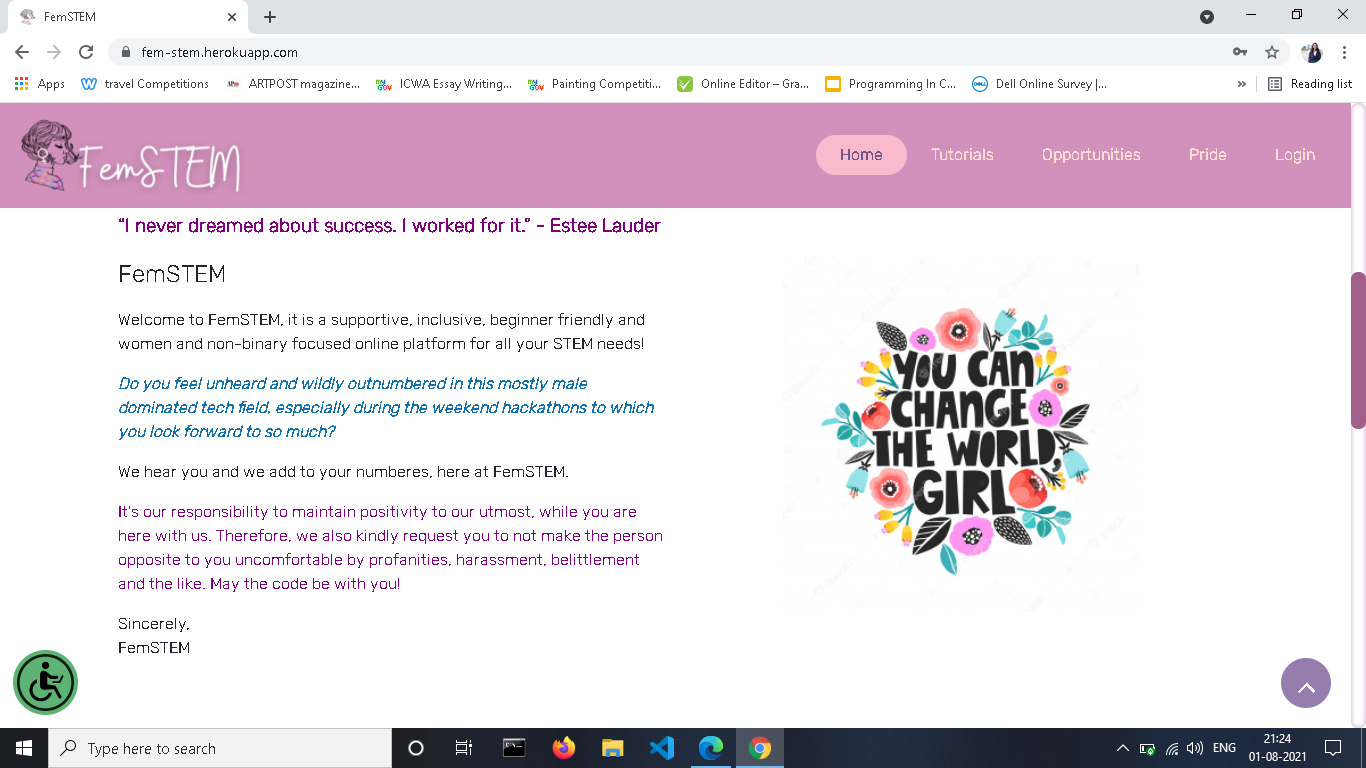Click the FemSTEM logo in the header
The width and height of the screenshot is (1366, 768).
click(x=131, y=156)
